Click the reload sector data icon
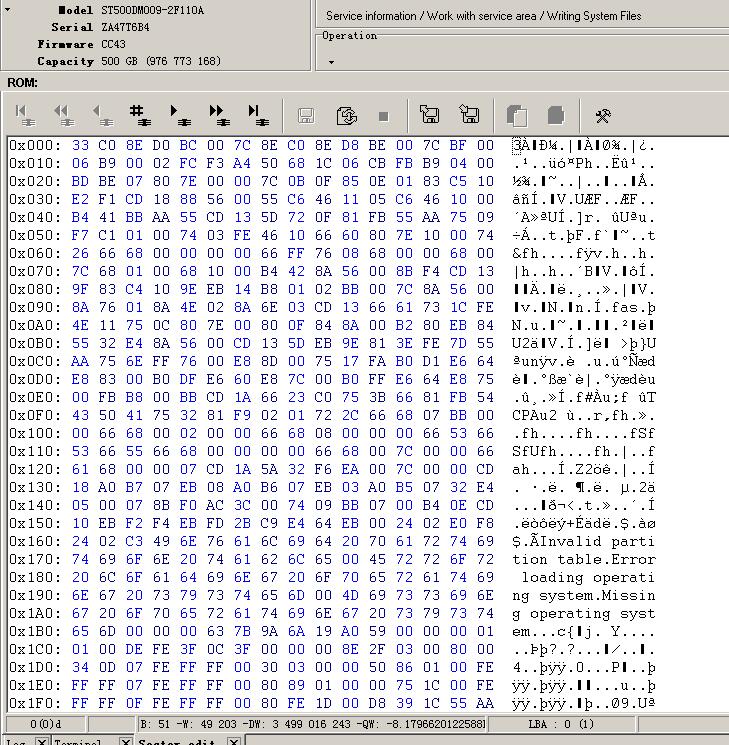Viewport: 729px width, 745px height. tap(346, 116)
